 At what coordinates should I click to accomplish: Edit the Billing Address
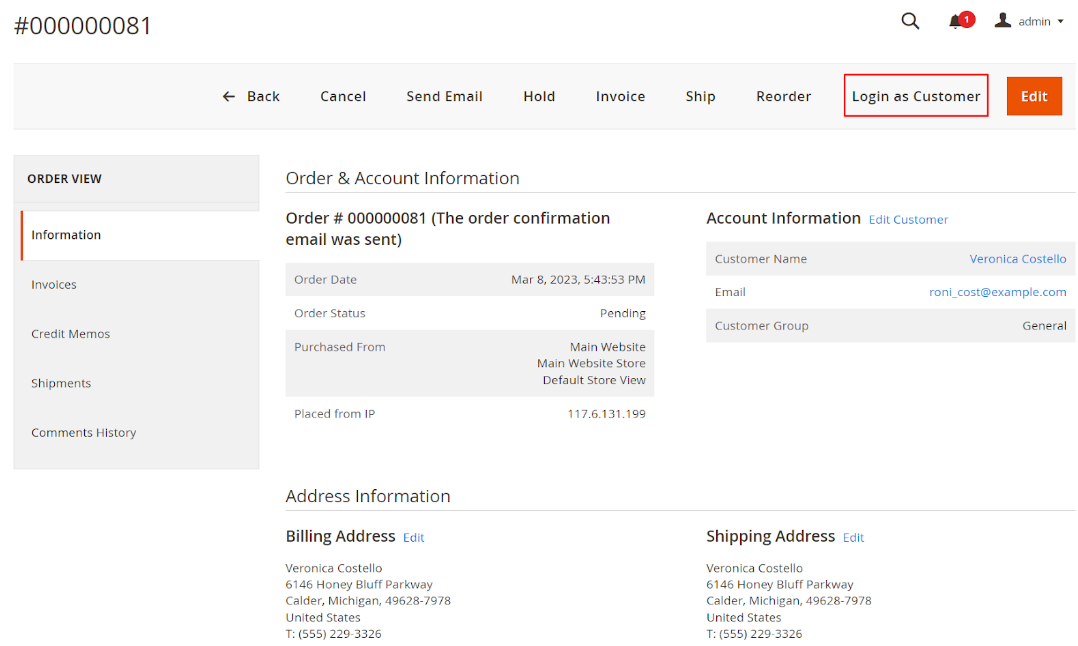[x=413, y=538]
